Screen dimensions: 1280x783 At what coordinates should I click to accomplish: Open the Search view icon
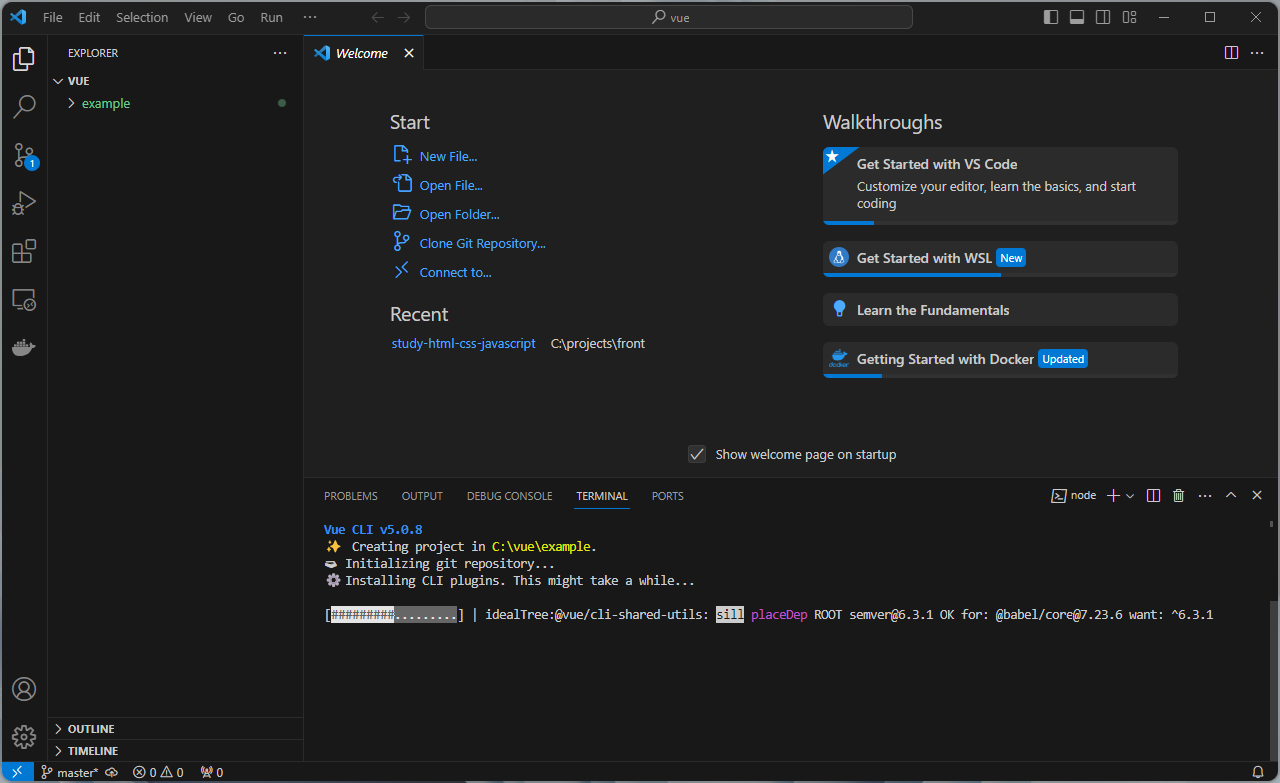(x=24, y=107)
